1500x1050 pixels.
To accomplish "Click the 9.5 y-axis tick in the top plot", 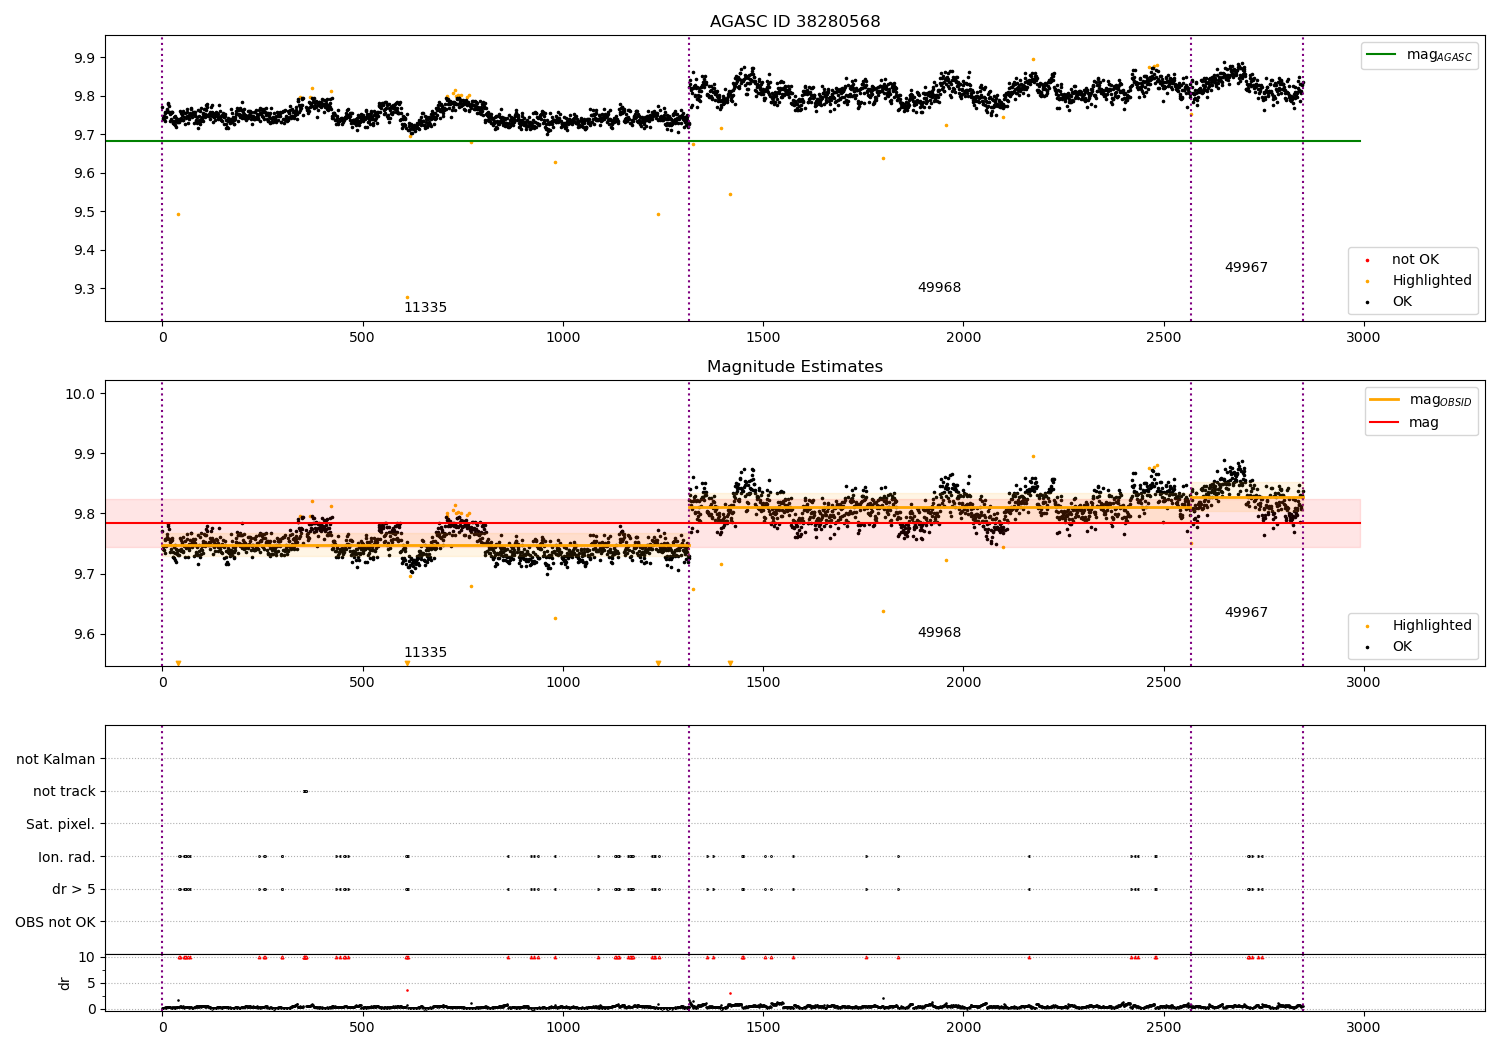I will click(84, 212).
